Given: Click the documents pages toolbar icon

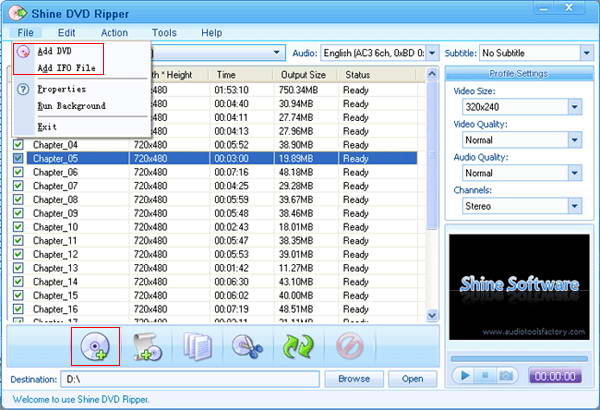Looking at the screenshot, I should click(x=197, y=346).
